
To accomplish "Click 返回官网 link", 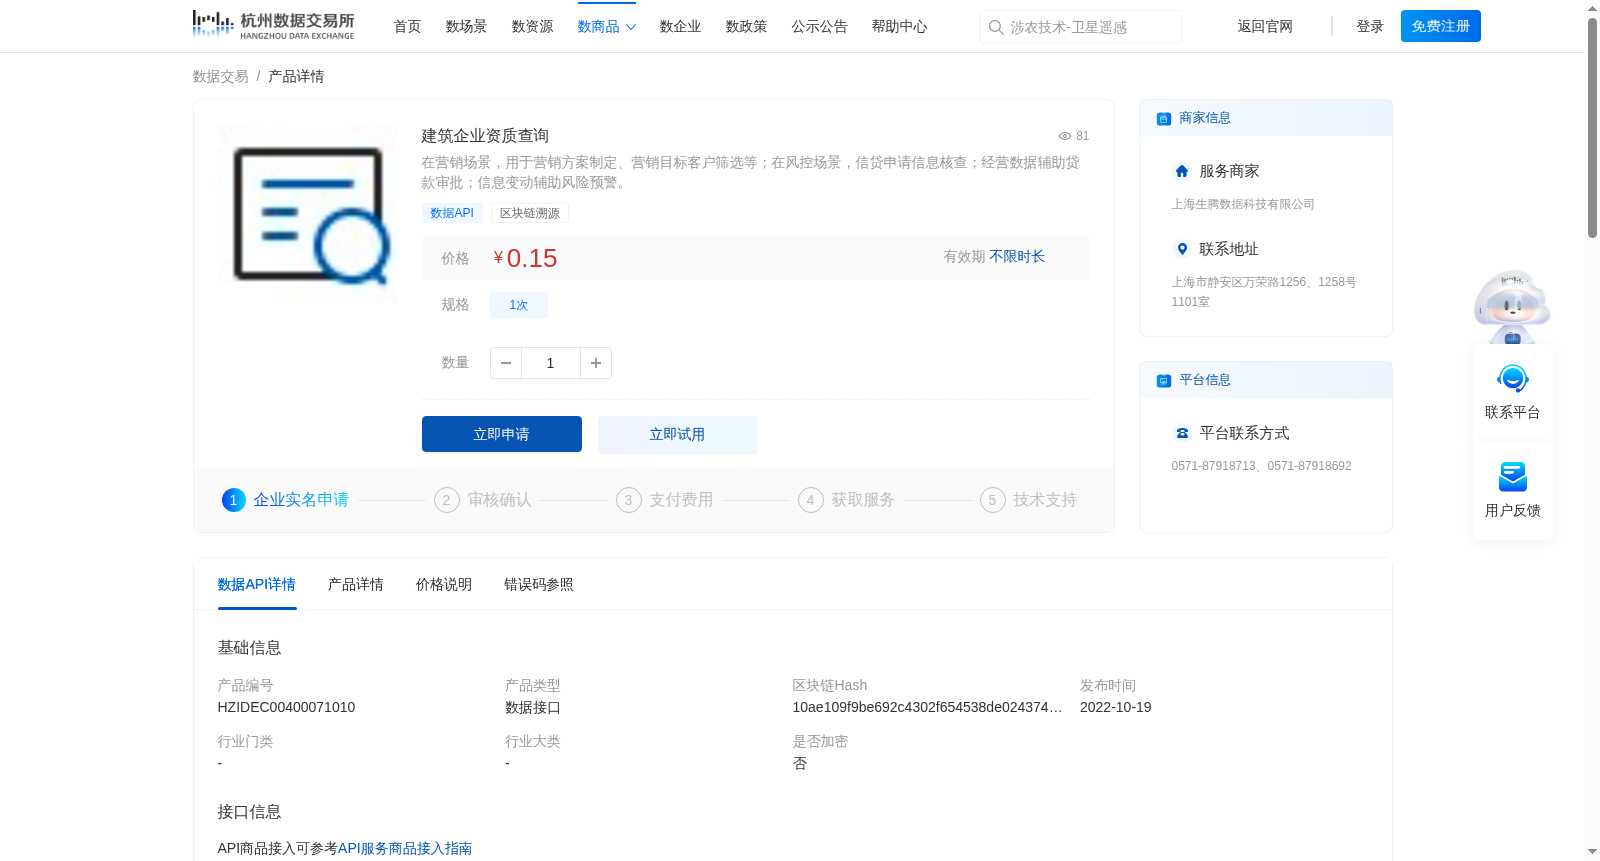I will point(1265,27).
